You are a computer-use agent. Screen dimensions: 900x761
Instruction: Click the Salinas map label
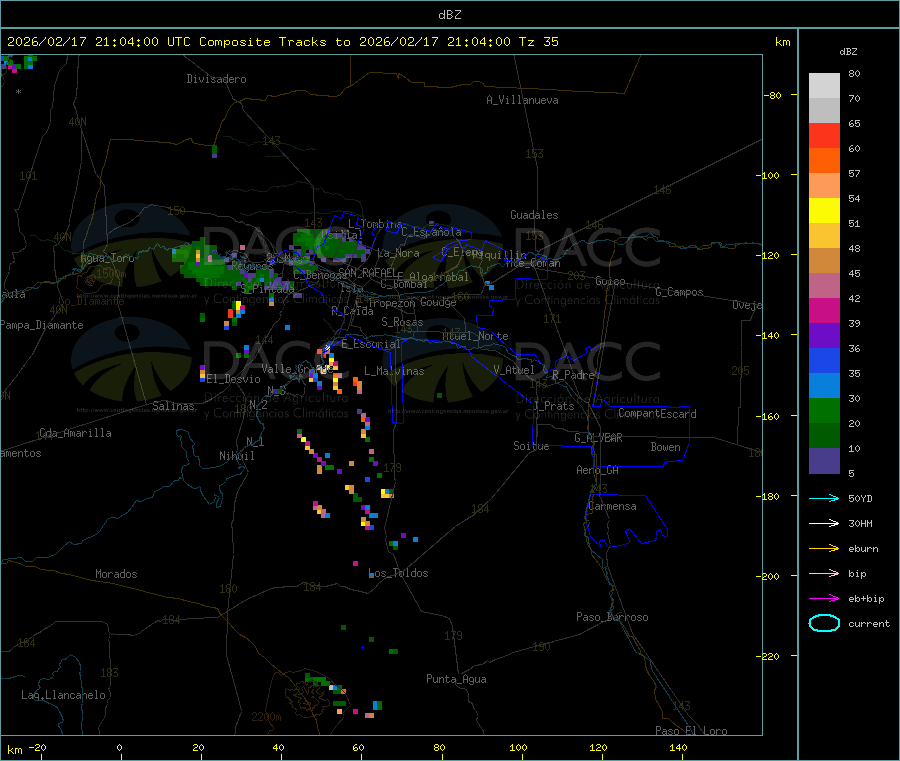(173, 406)
